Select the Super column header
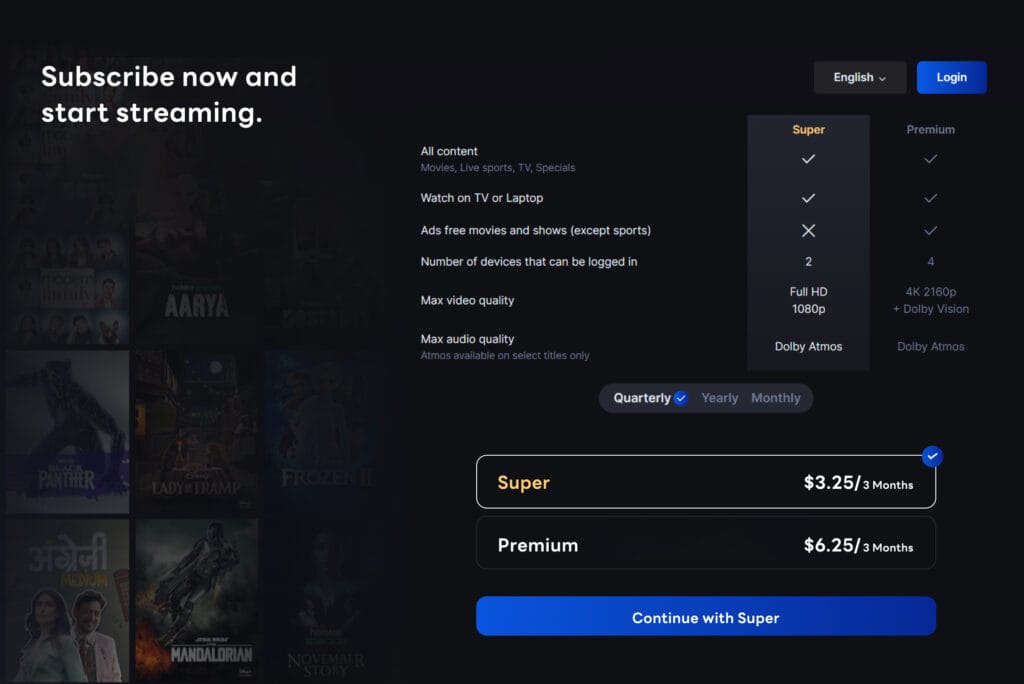 point(808,129)
